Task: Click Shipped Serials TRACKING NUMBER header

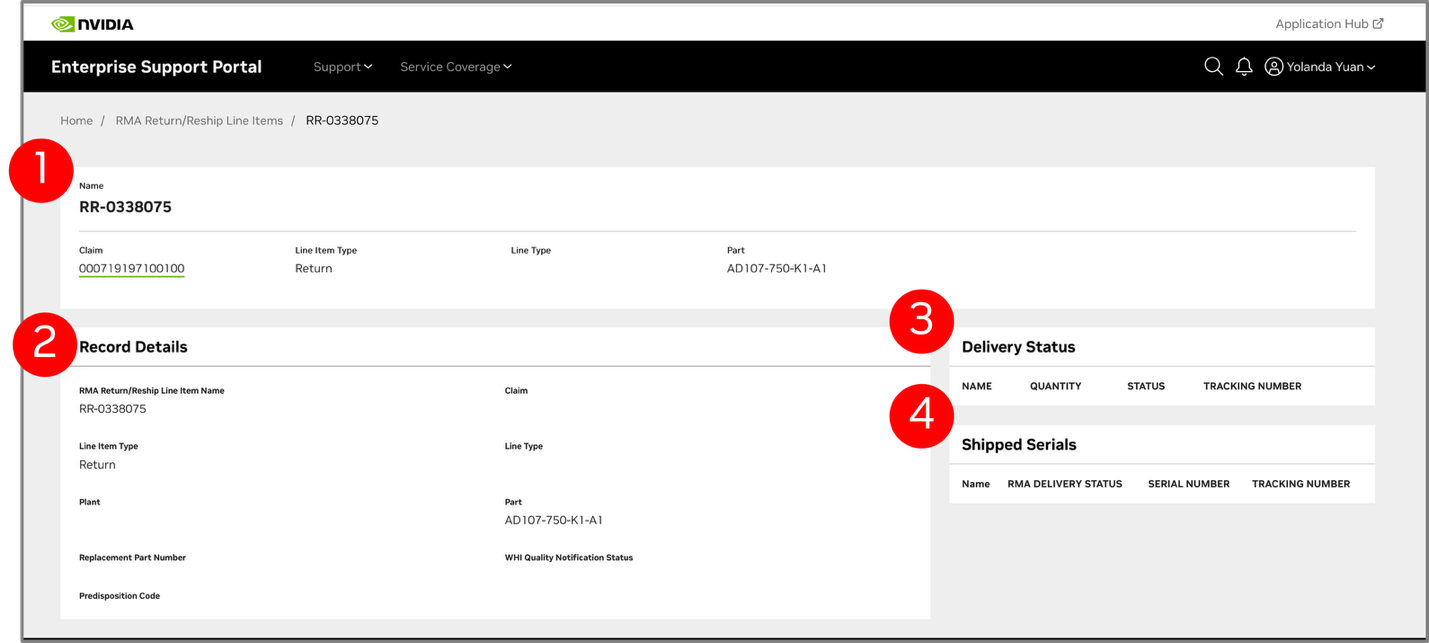Action: (x=1301, y=484)
